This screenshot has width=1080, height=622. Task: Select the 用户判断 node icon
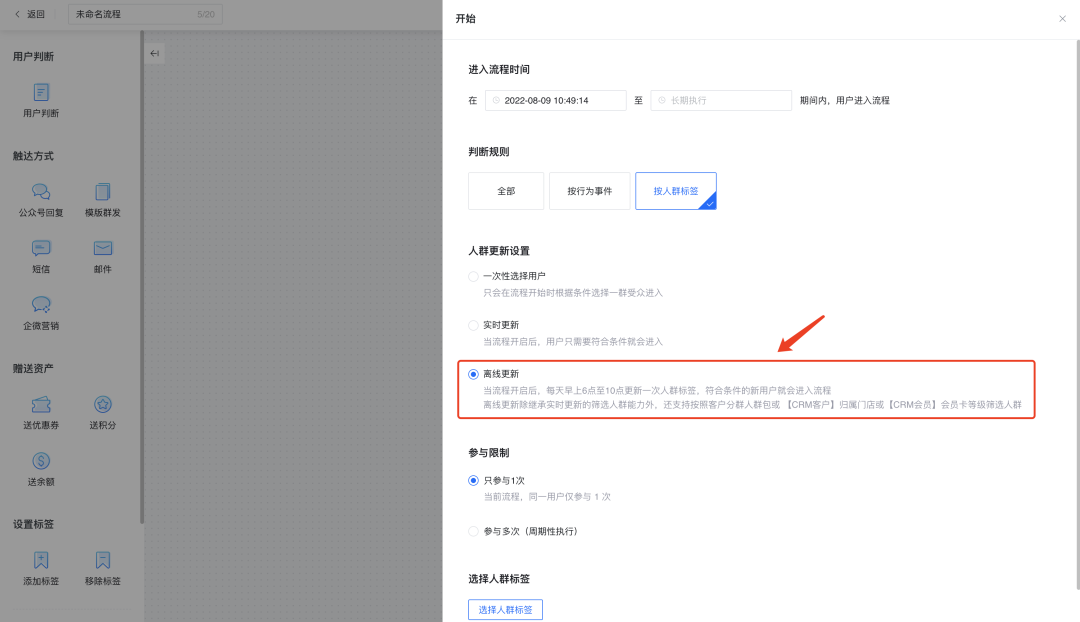tap(41, 92)
